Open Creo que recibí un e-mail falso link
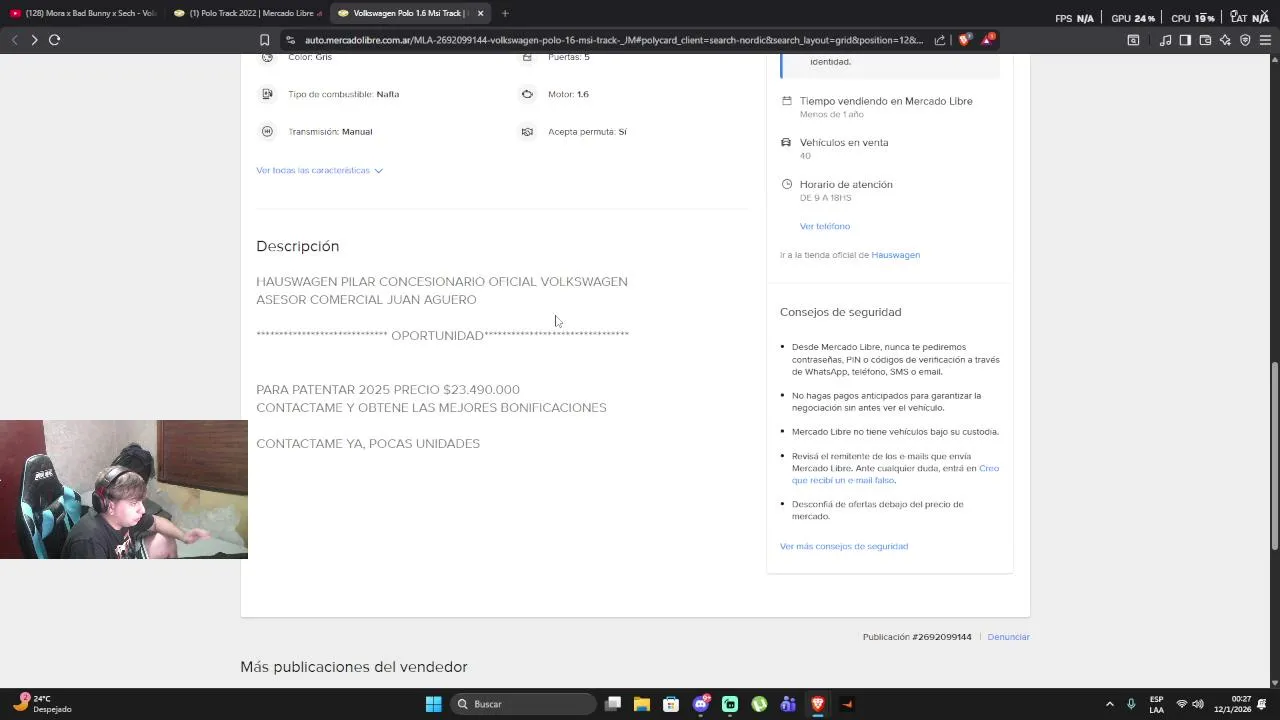This screenshot has width=1280, height=720. 895,474
